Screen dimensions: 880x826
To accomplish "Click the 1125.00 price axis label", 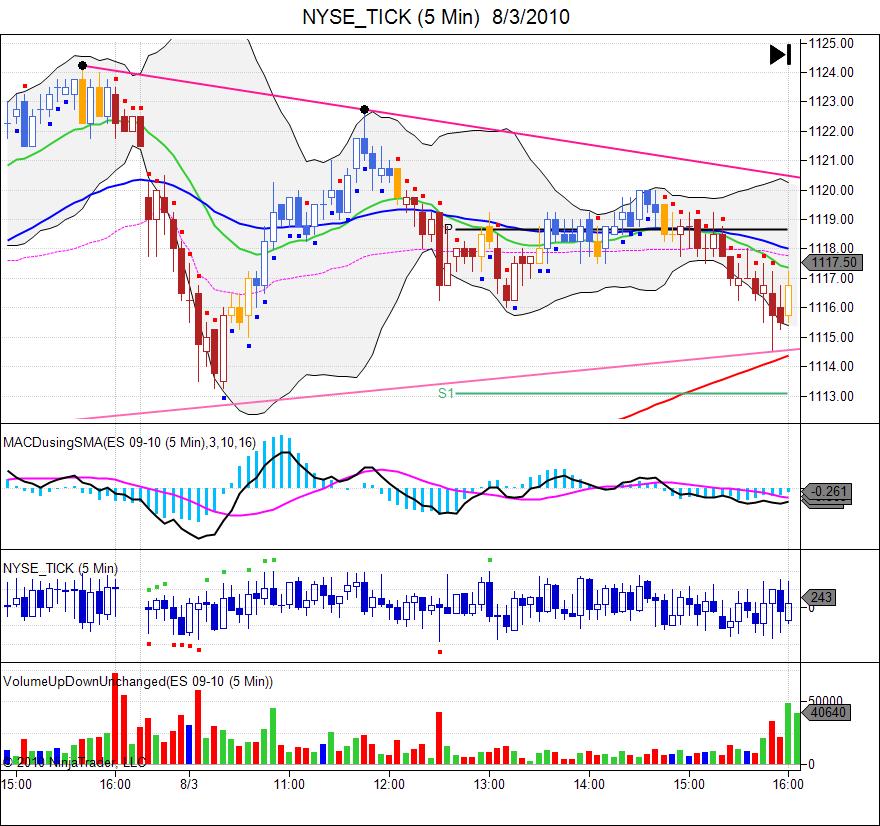I will click(831, 43).
